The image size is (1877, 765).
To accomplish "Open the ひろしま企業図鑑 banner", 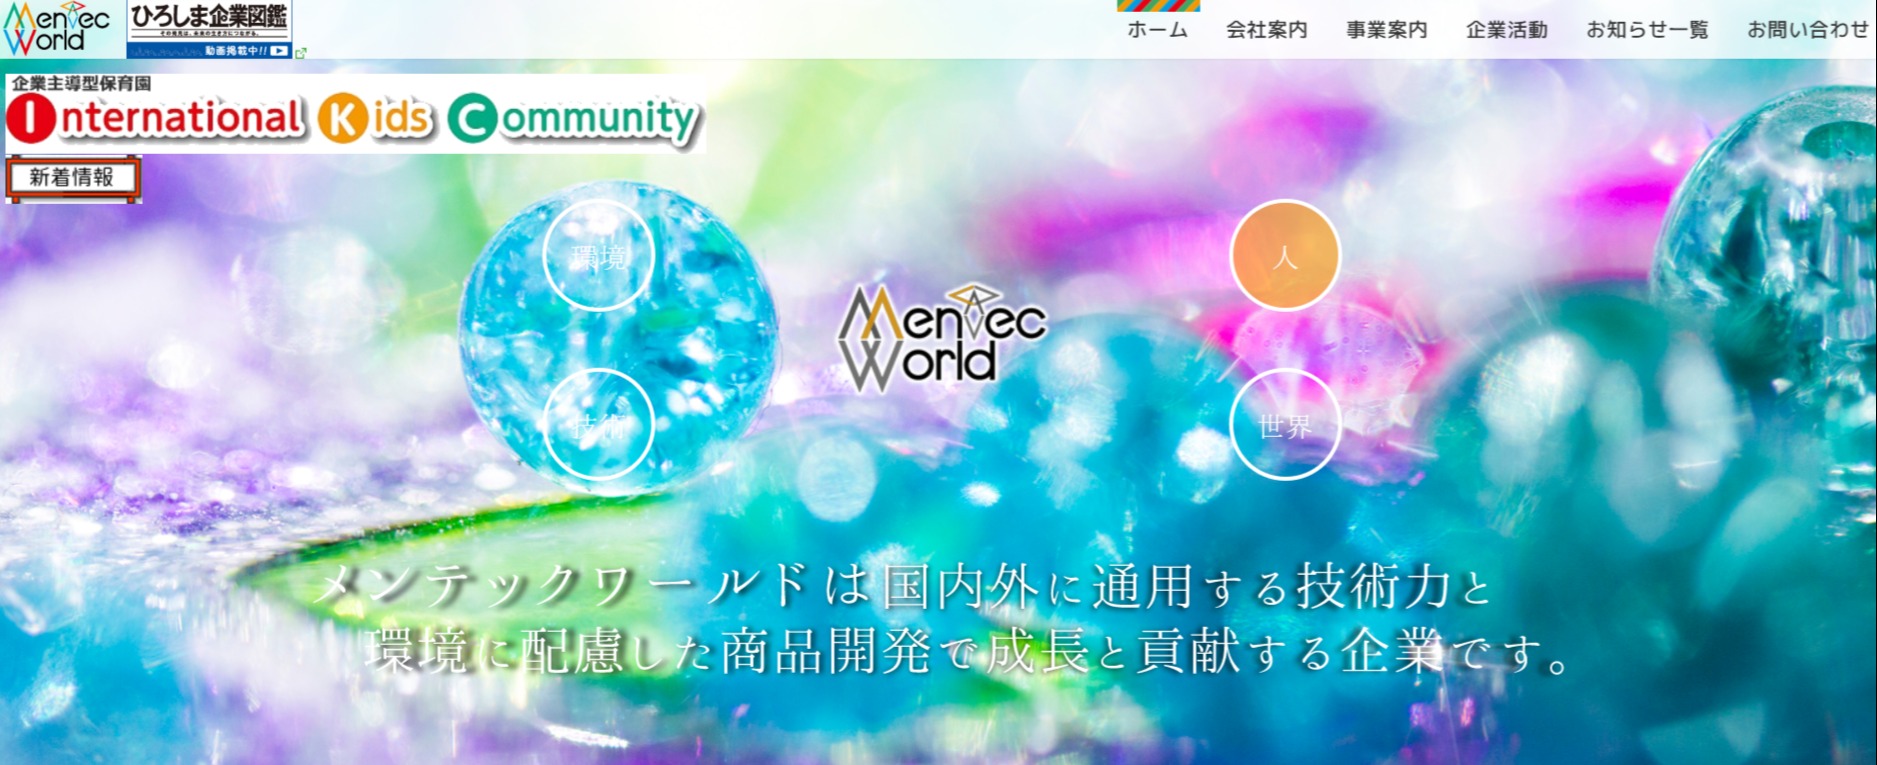I will [x=209, y=29].
